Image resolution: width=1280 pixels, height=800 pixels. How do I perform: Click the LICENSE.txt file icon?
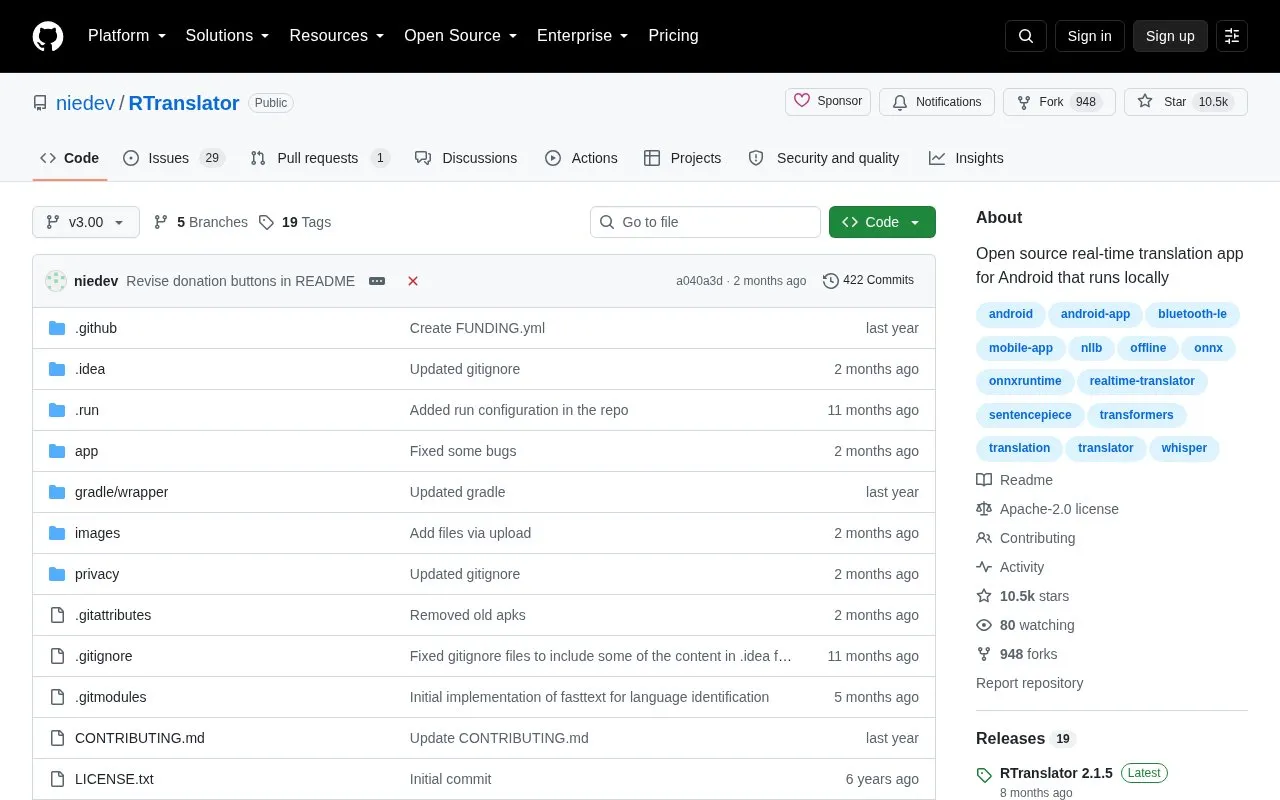click(57, 779)
